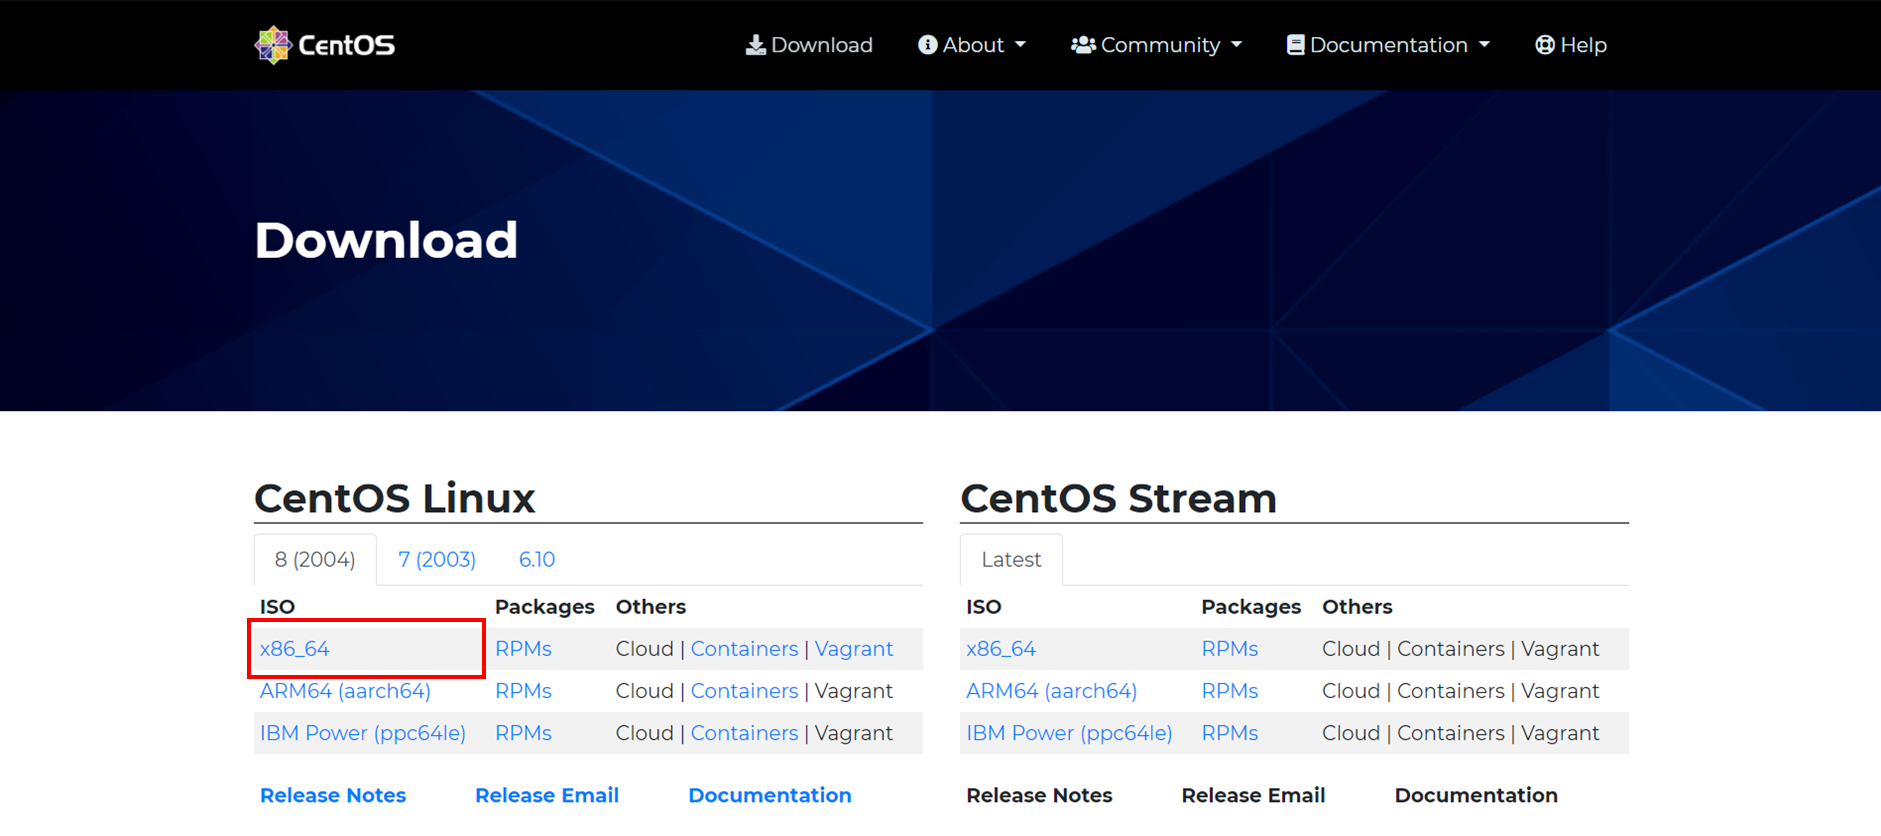The image size is (1881, 836).
Task: Open Containers link in CentOS Linux ARM64 row
Action: click(x=744, y=691)
